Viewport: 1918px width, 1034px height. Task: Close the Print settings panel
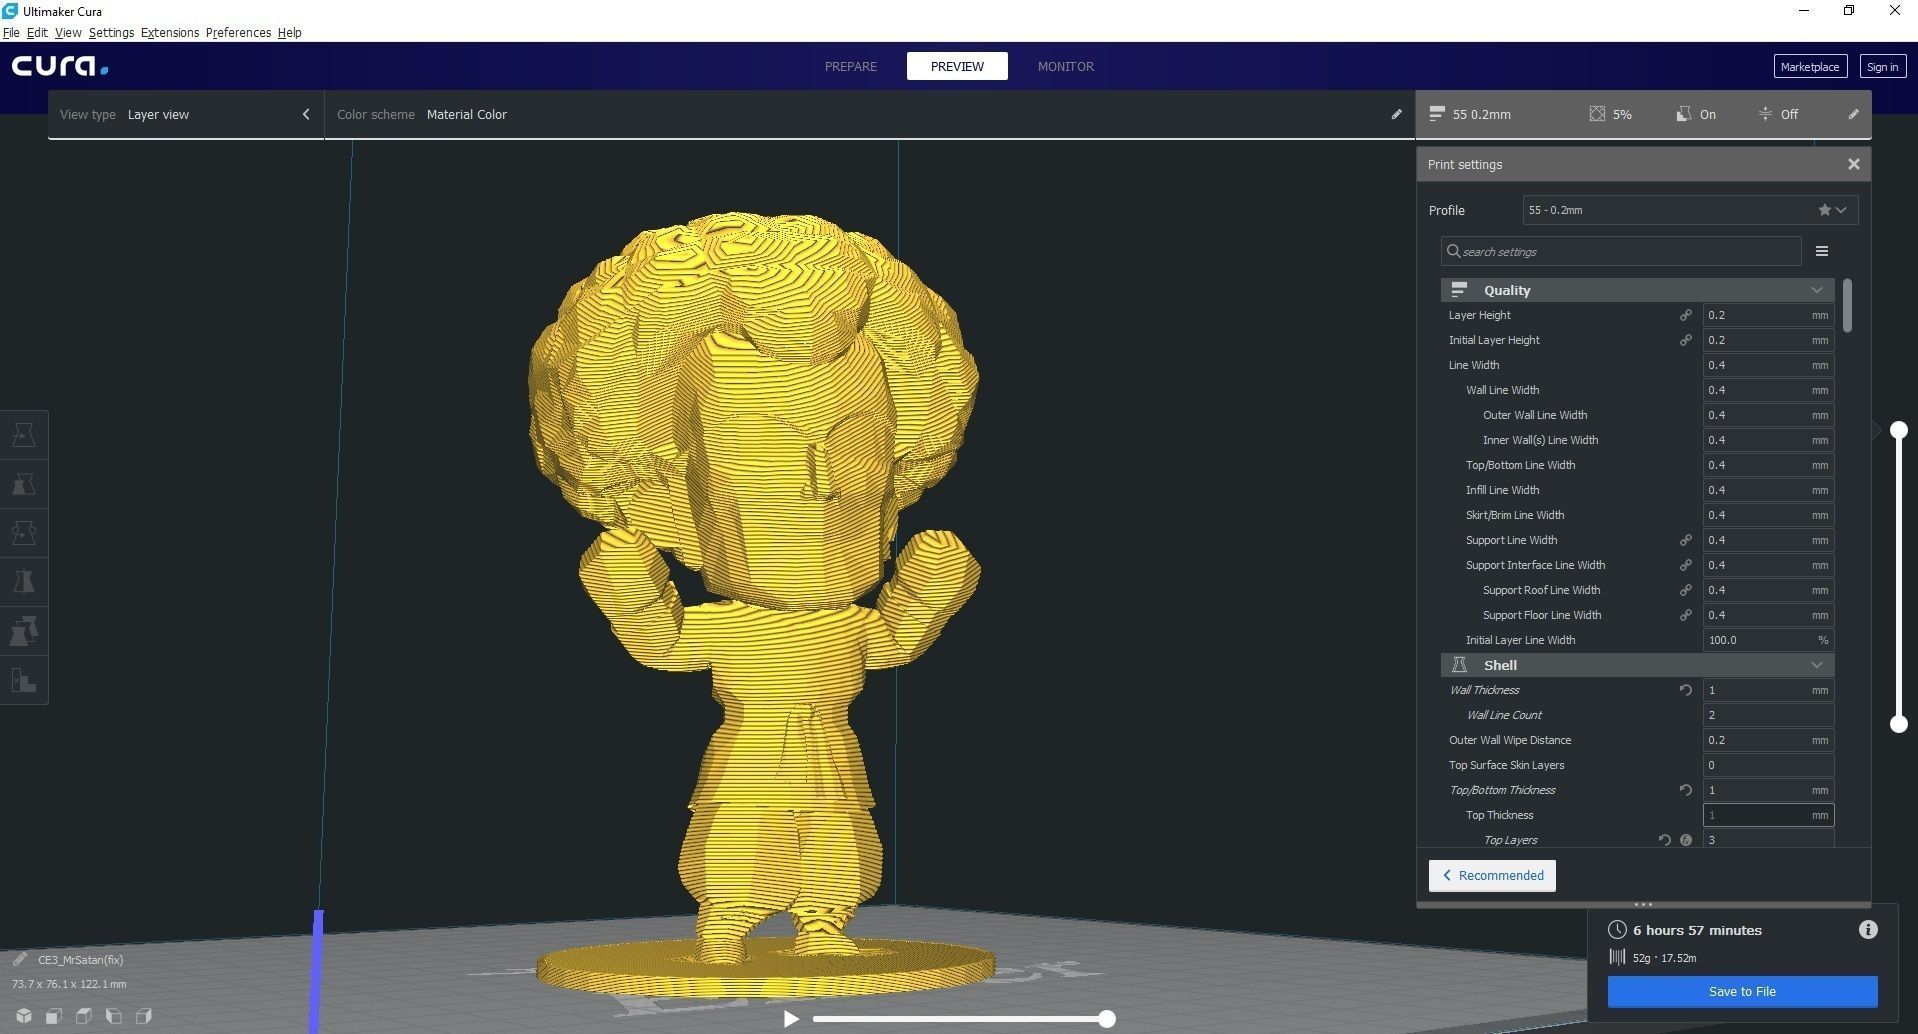coord(1854,164)
